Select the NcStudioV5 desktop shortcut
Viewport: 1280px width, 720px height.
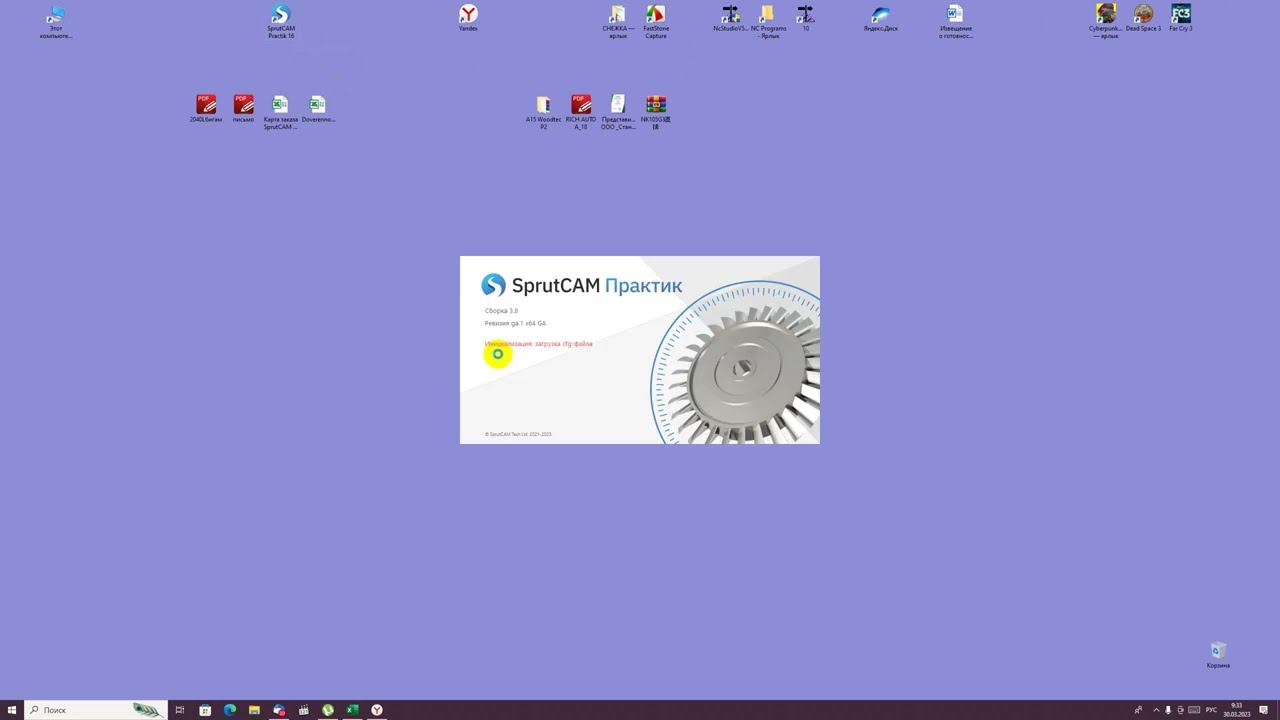pos(731,18)
